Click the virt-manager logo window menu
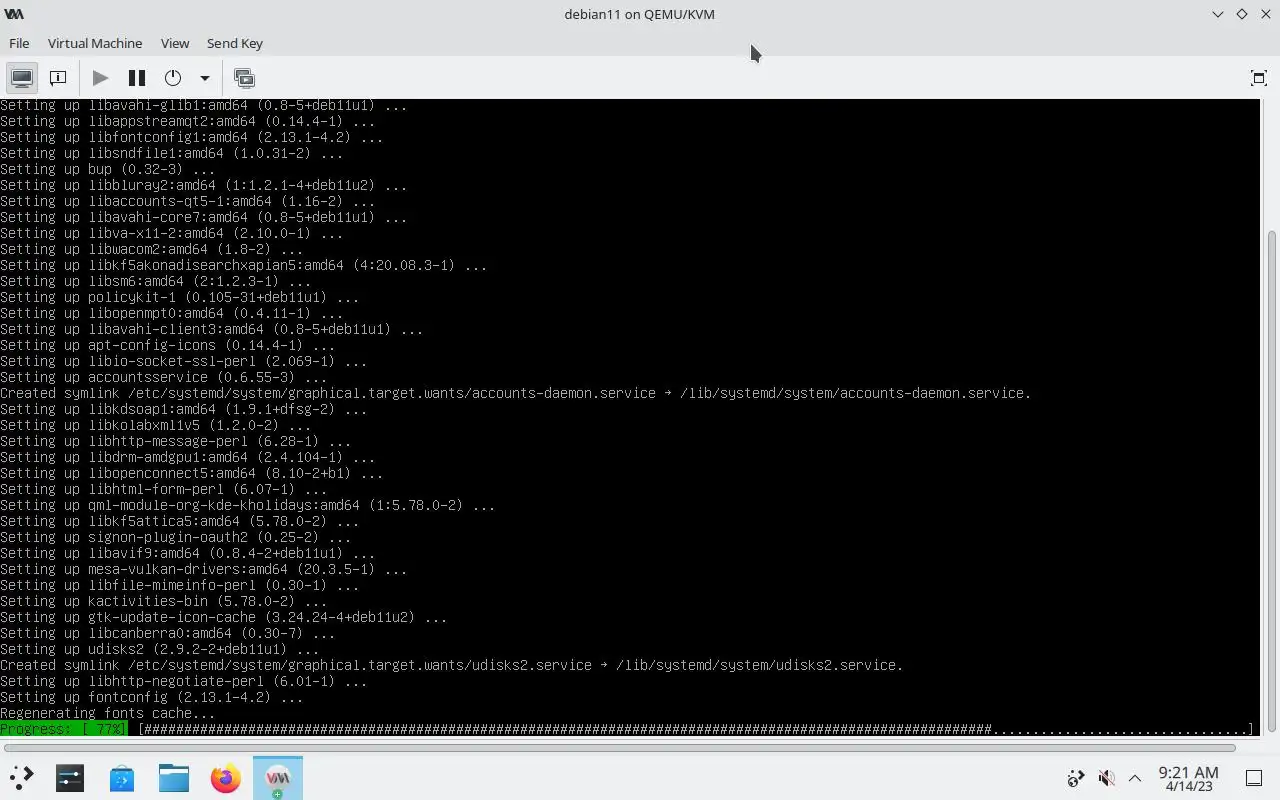This screenshot has width=1280, height=800. tap(14, 14)
